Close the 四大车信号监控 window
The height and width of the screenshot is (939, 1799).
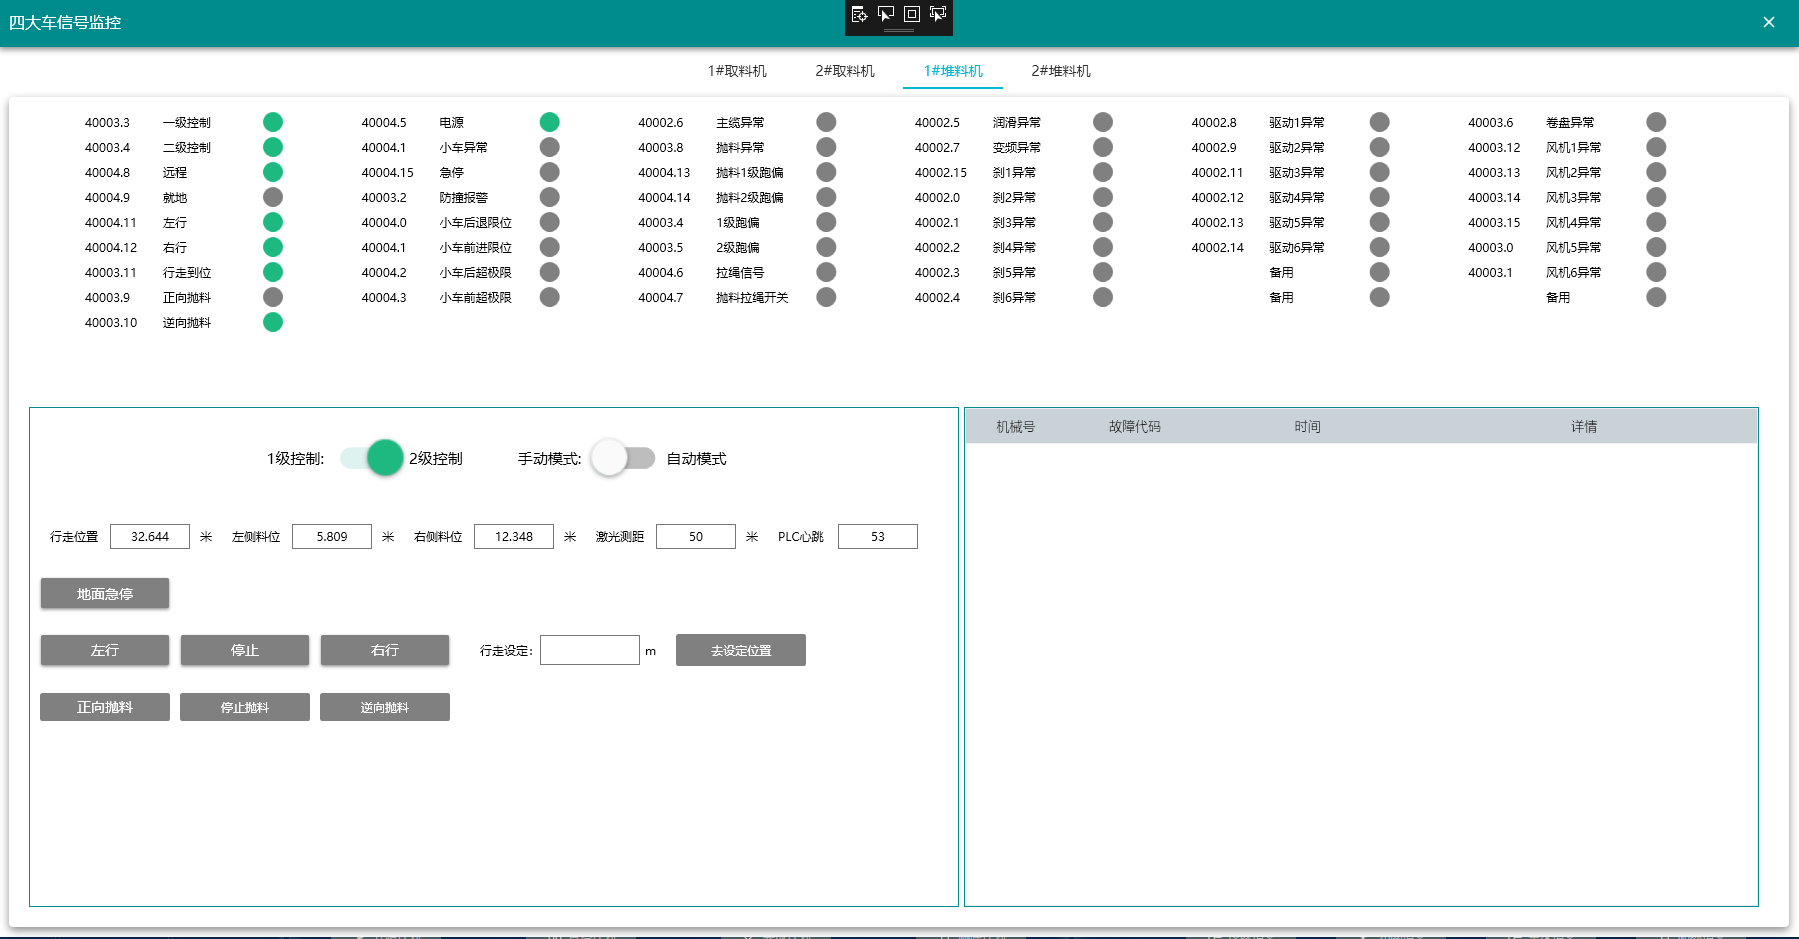click(x=1769, y=22)
